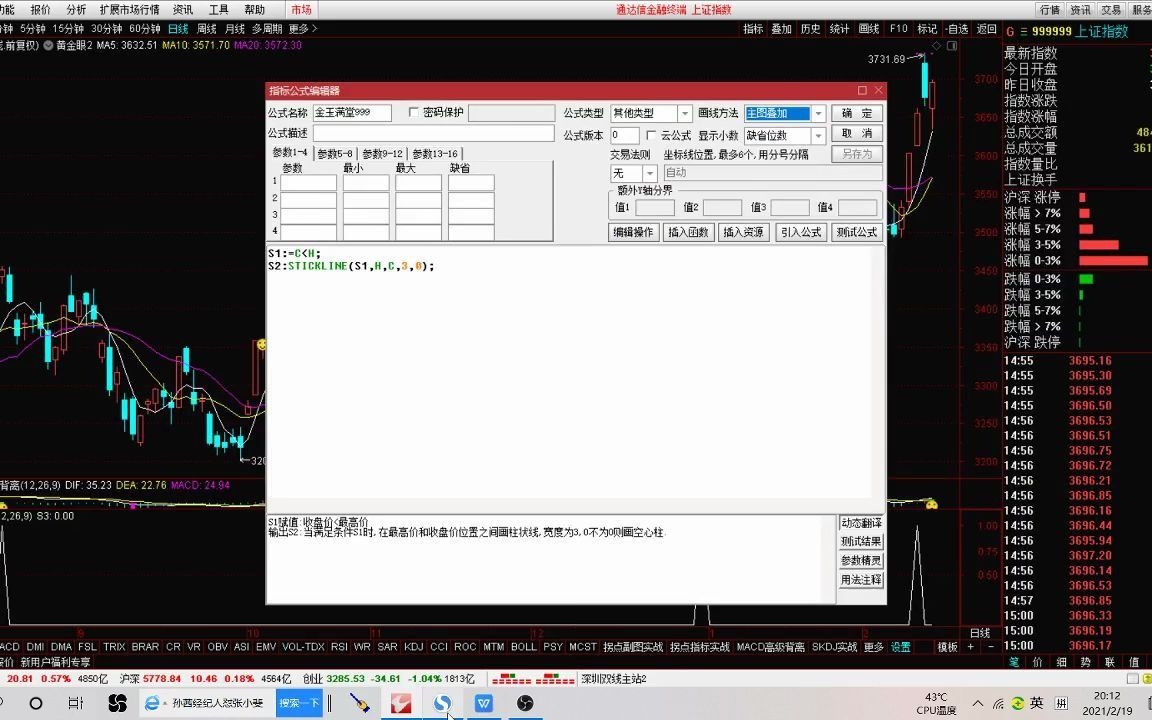
Task: Select the 标记 marker tool
Action: (x=928, y=31)
